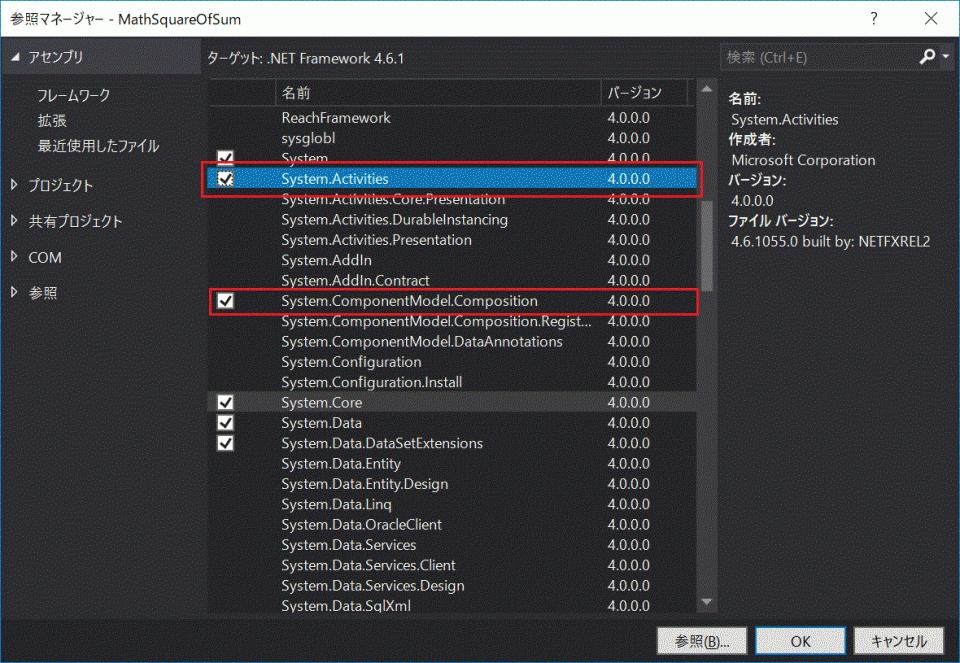Select System.Activities.DurableInstancing row
Screen dimensions: 960x663
(x=452, y=219)
